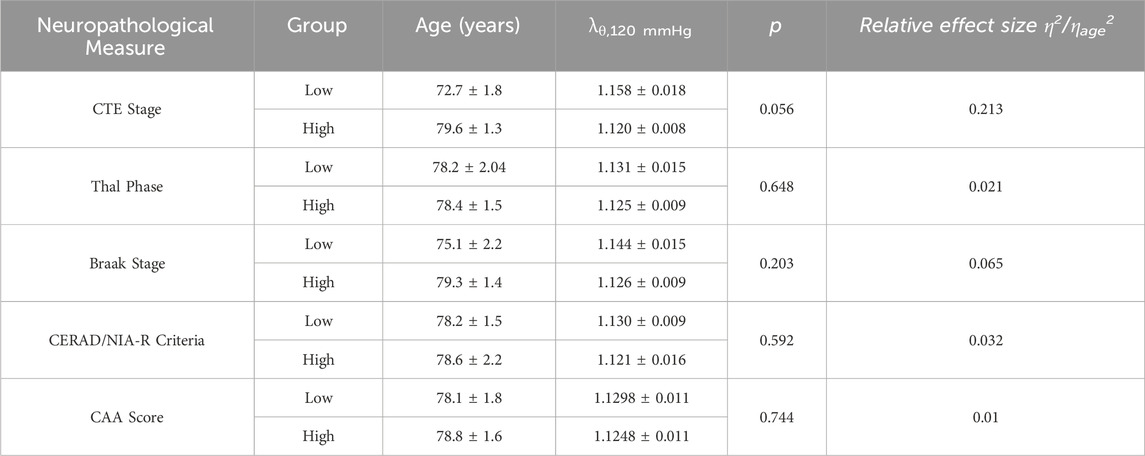Click the Thal Phase row label
The width and height of the screenshot is (1145, 456).
pos(128,187)
